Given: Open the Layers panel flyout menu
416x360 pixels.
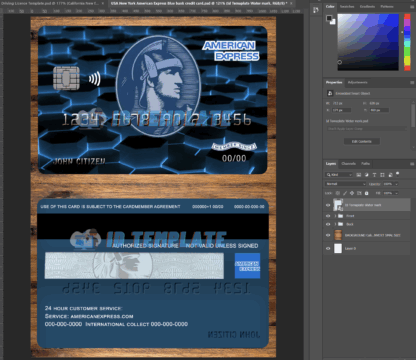Looking at the screenshot, I should point(412,164).
